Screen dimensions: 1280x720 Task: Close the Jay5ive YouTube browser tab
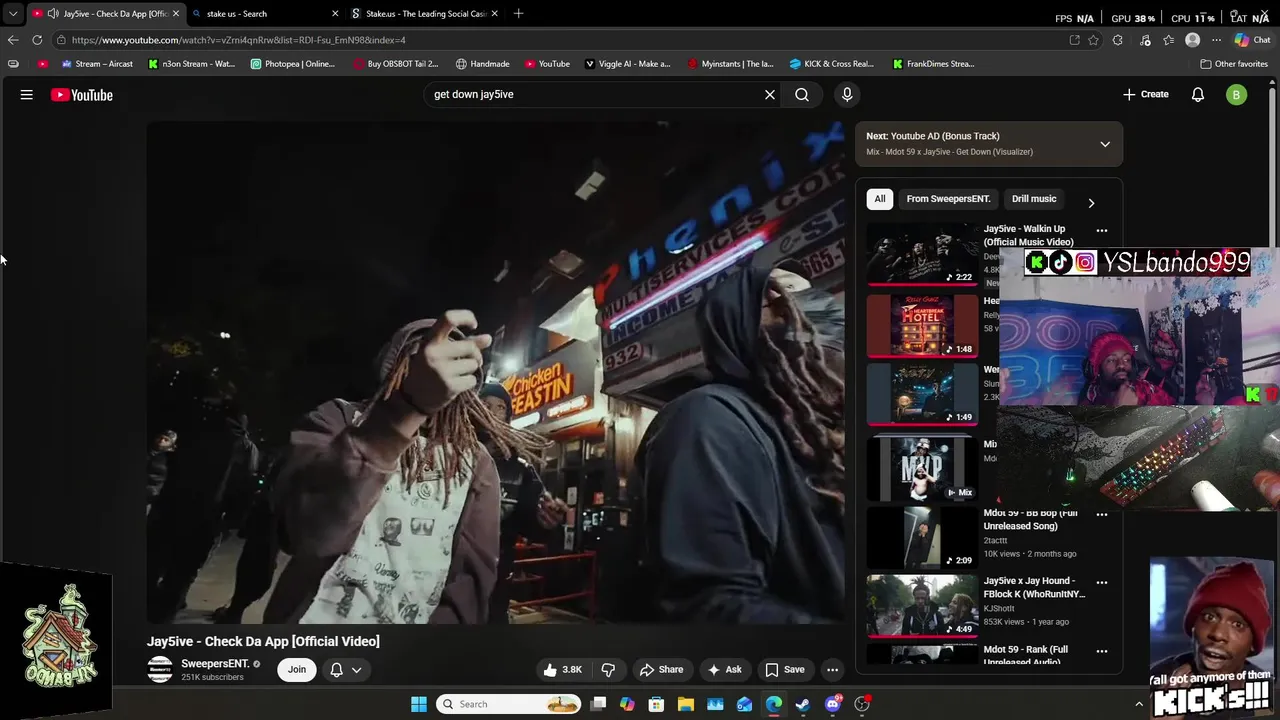click(175, 14)
